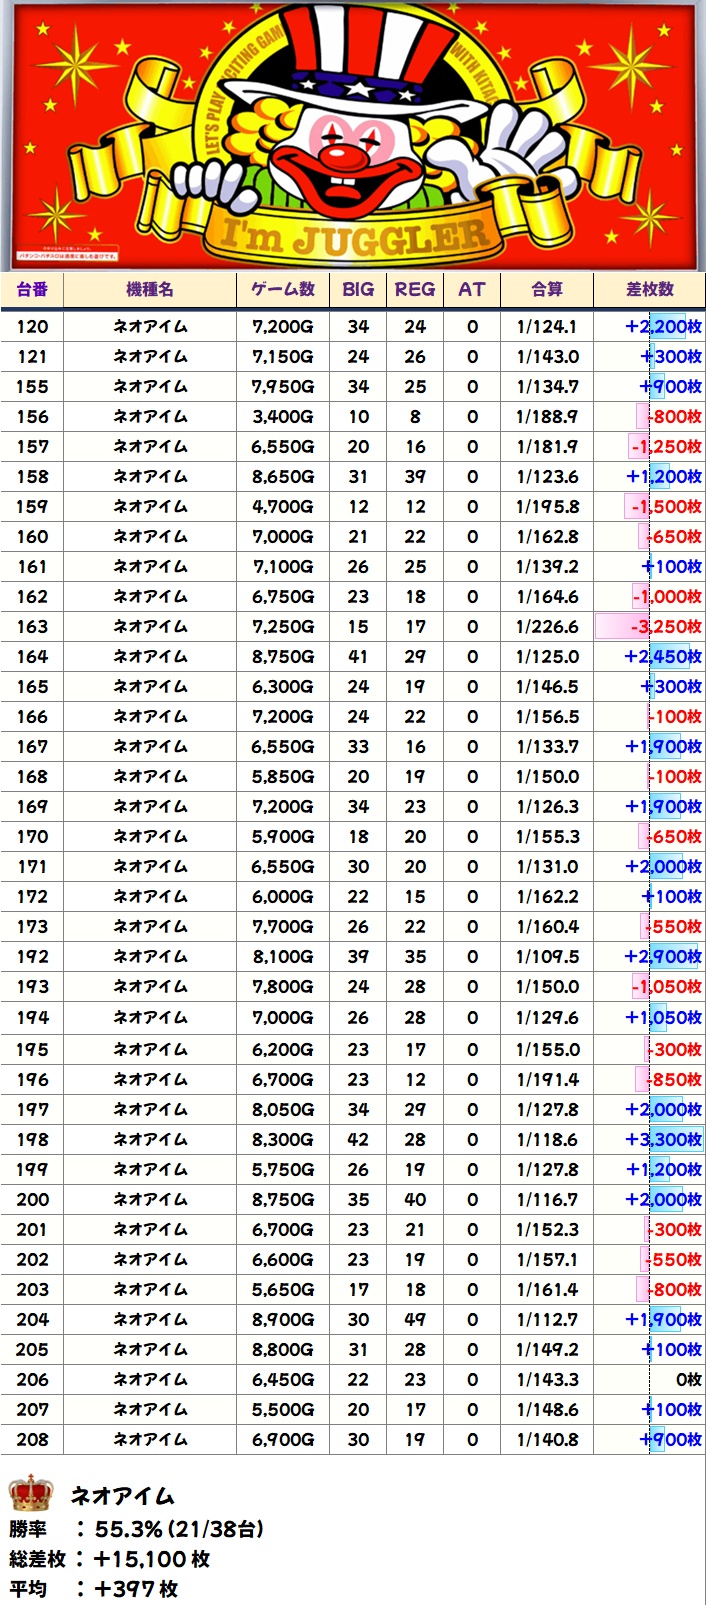
Task: Click the 差枚数 column header
Action: (x=649, y=289)
